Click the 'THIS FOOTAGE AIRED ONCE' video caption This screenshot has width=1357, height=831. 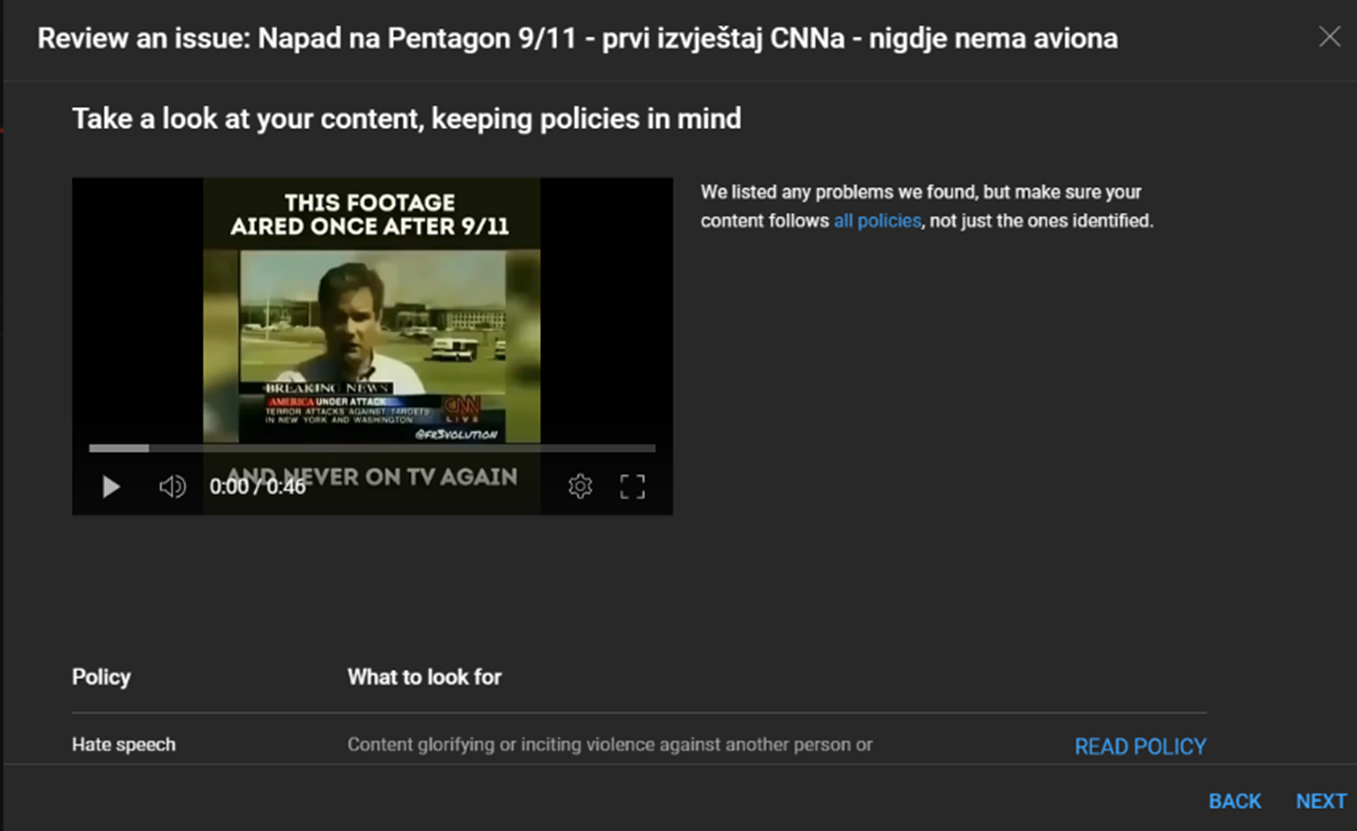pos(370,215)
